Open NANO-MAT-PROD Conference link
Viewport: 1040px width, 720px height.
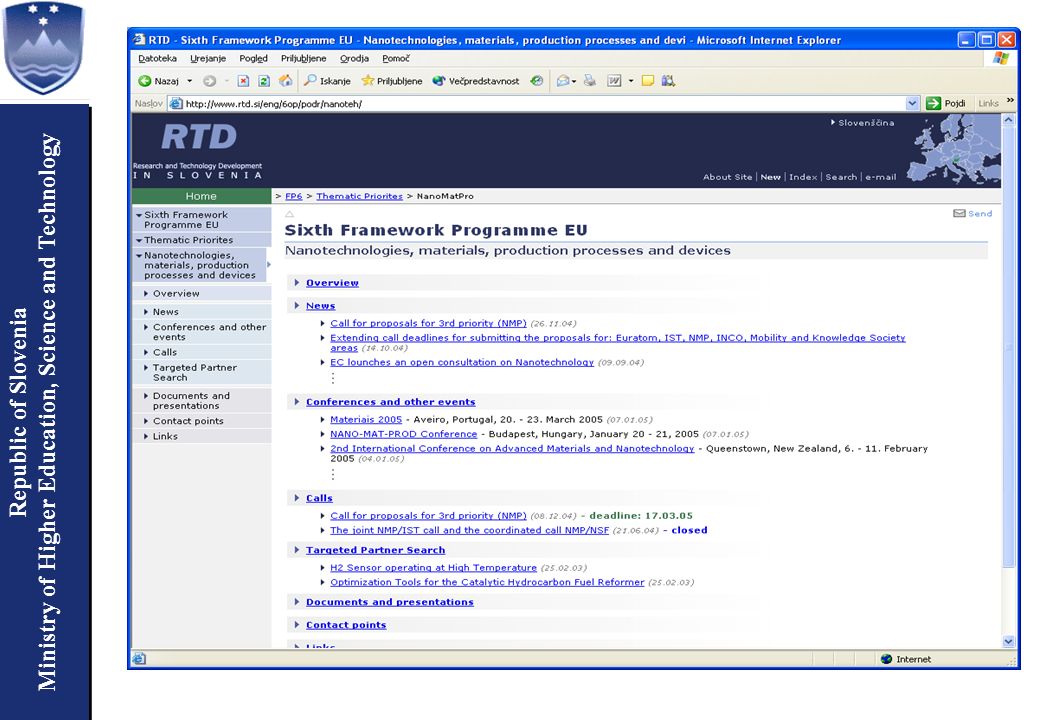pyautogui.click(x=403, y=434)
